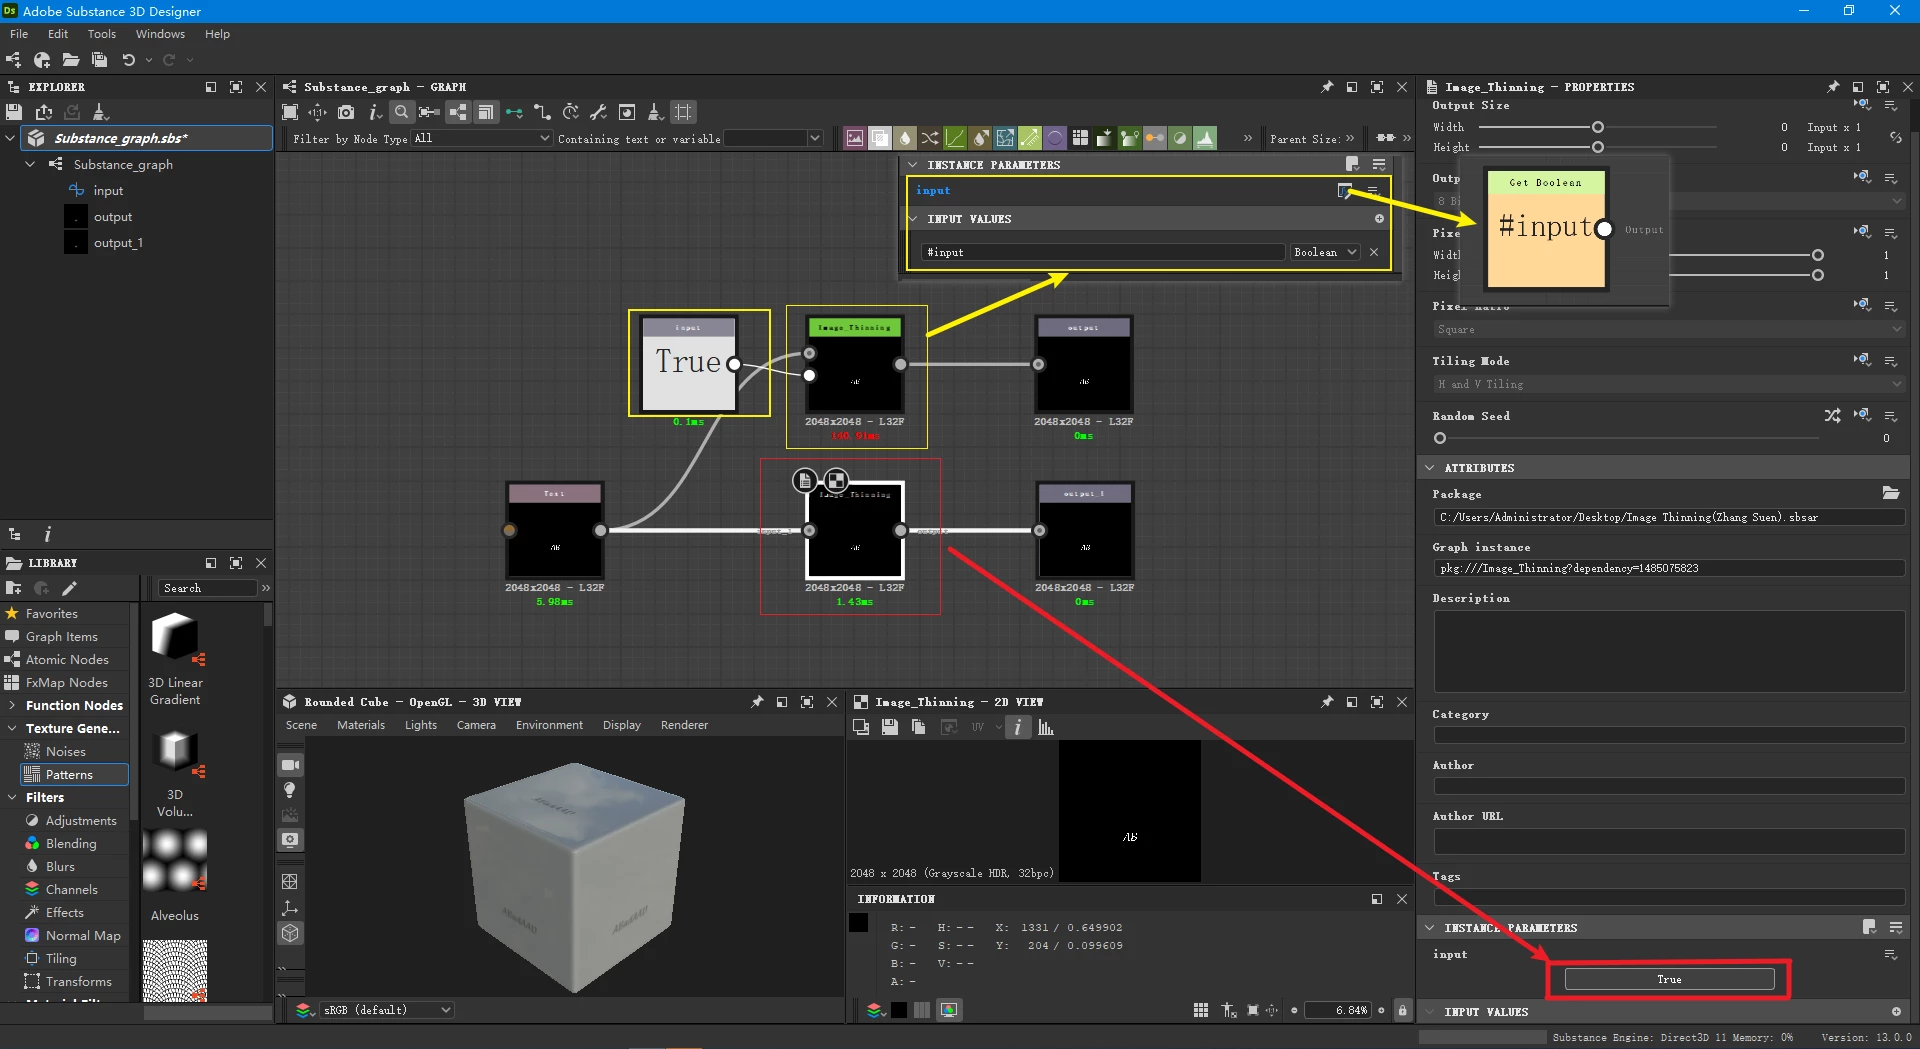Image resolution: width=1920 pixels, height=1049 pixels.
Task: Open the Edit menu
Action: click(58, 34)
